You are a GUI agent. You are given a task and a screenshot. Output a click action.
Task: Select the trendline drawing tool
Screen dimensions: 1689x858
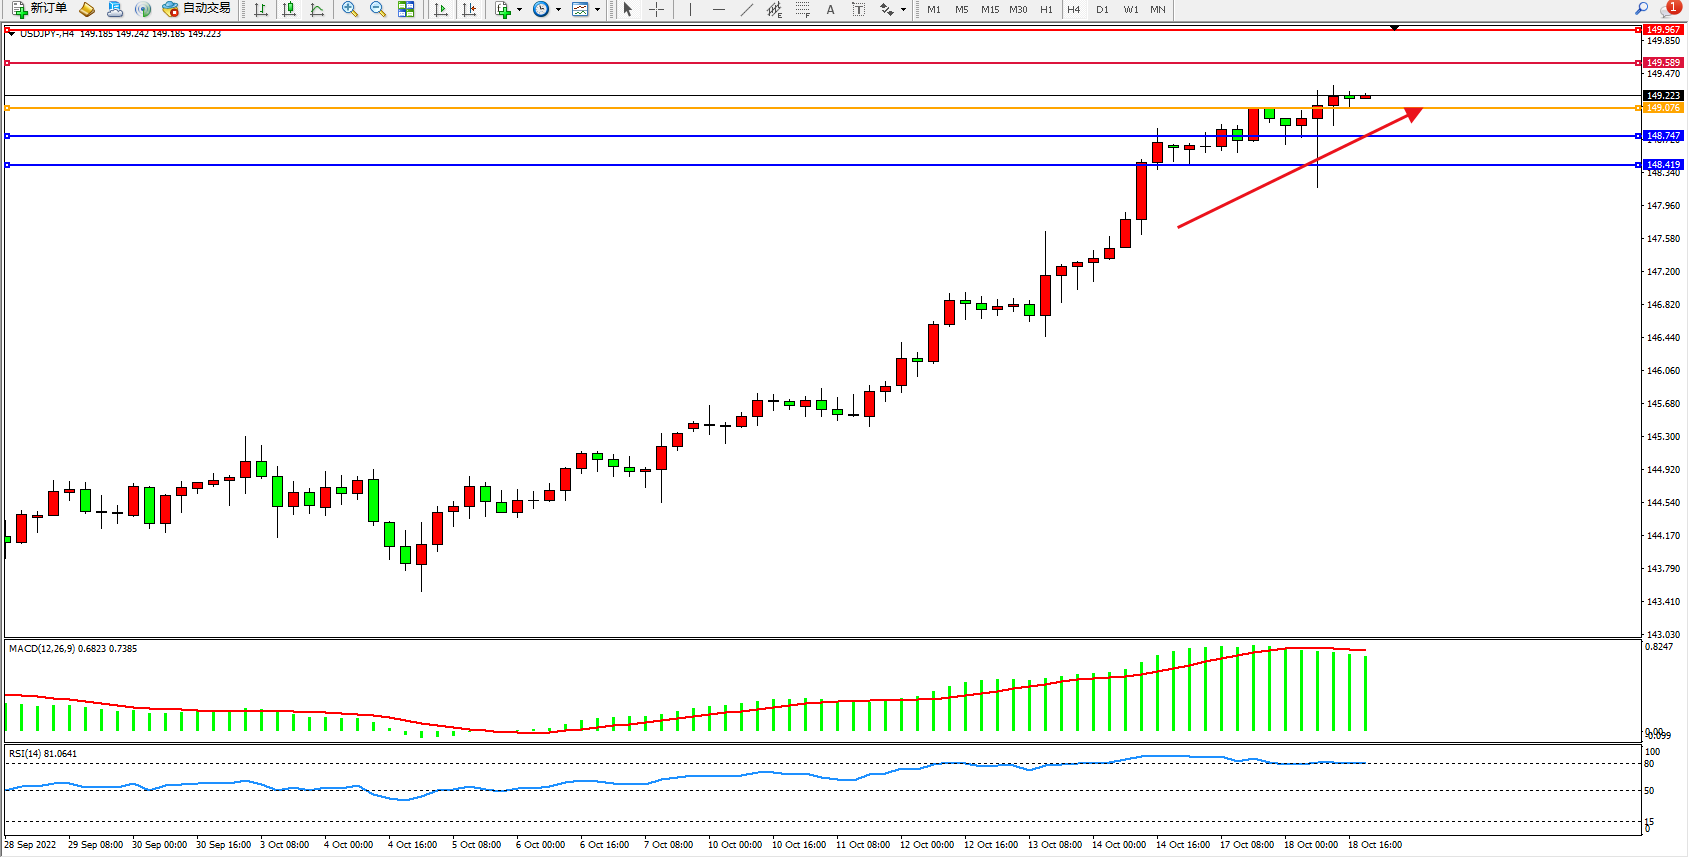[746, 9]
